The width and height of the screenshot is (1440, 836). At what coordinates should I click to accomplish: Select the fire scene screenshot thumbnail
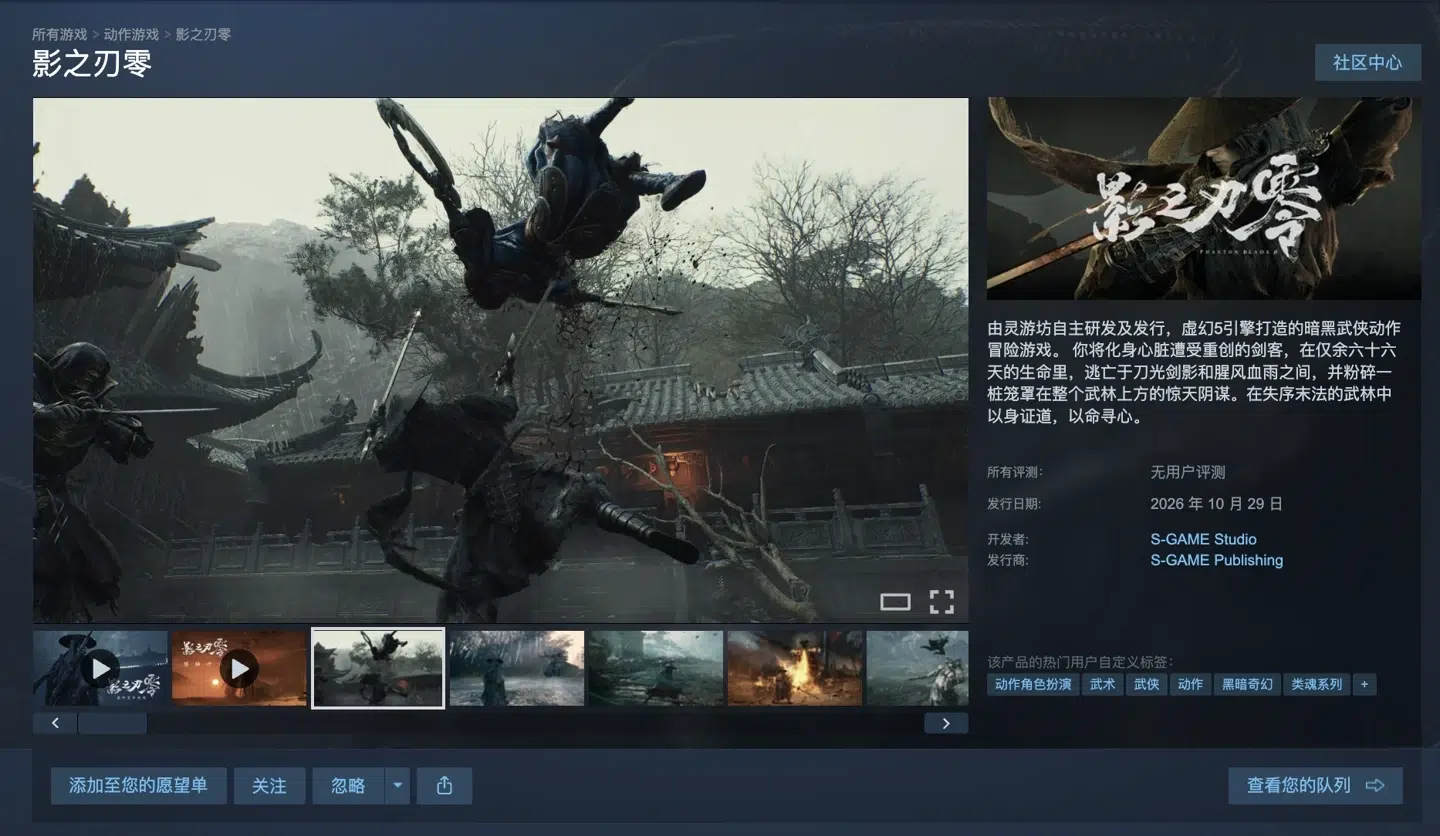pos(795,668)
